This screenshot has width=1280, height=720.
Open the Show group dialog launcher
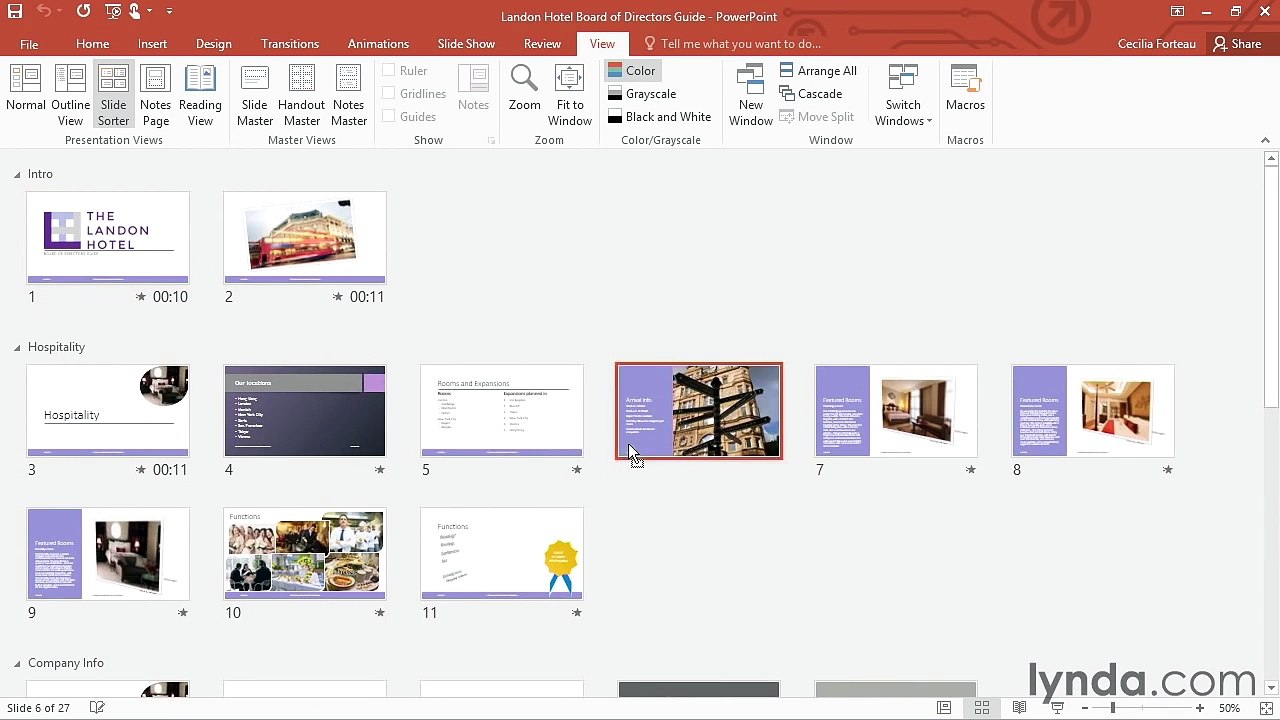(491, 141)
